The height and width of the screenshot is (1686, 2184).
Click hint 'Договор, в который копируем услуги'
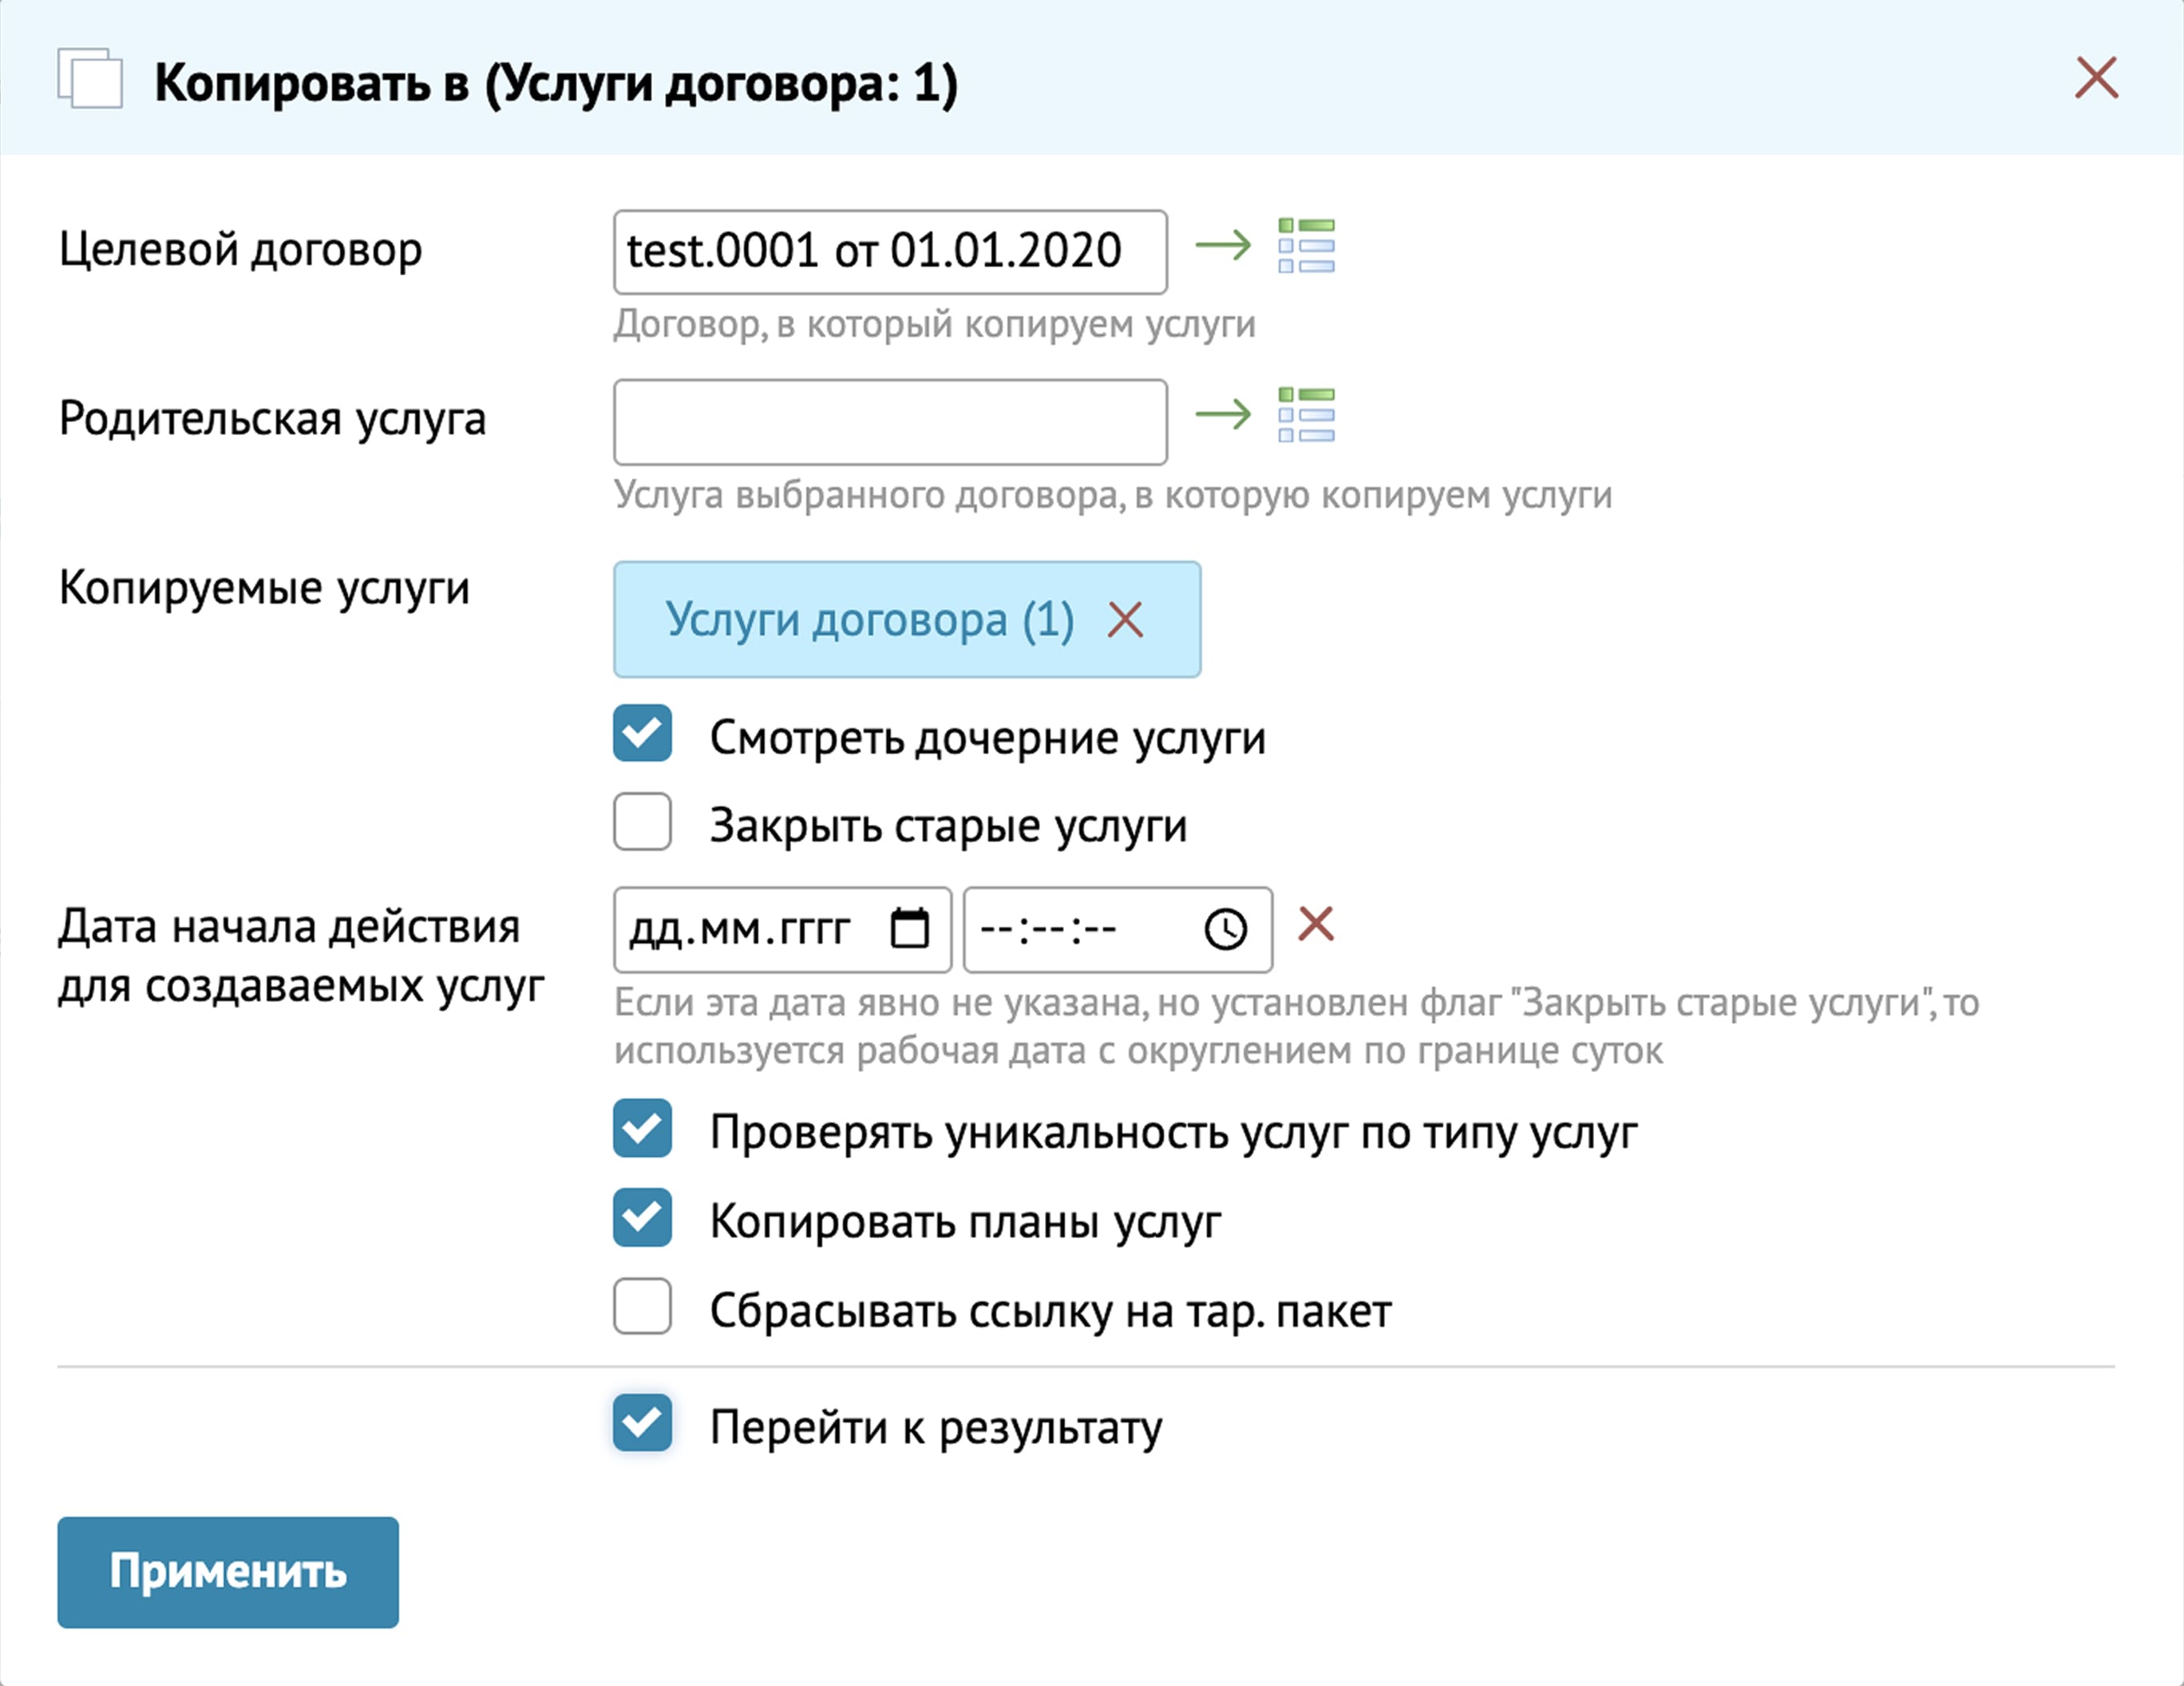pos(934,325)
